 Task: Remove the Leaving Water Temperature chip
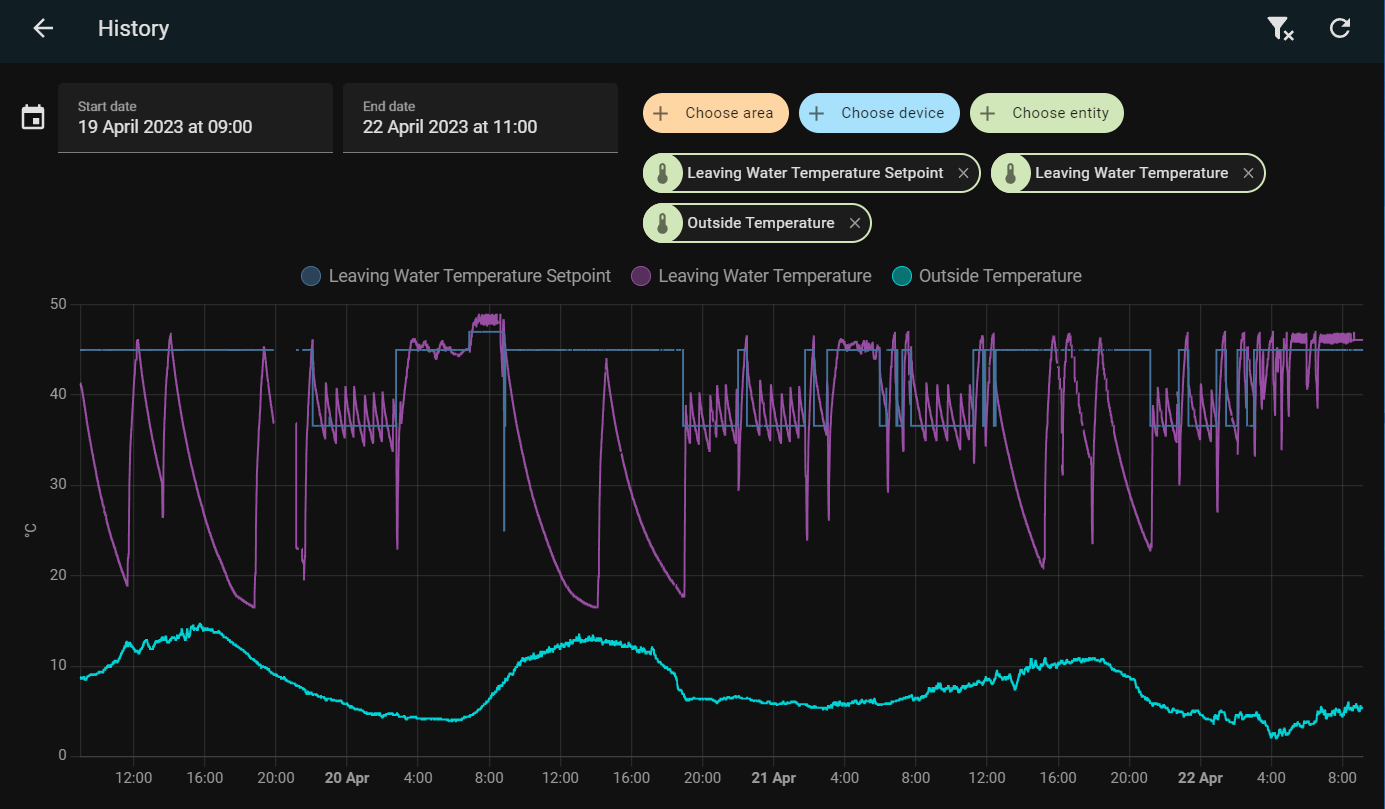(1248, 173)
